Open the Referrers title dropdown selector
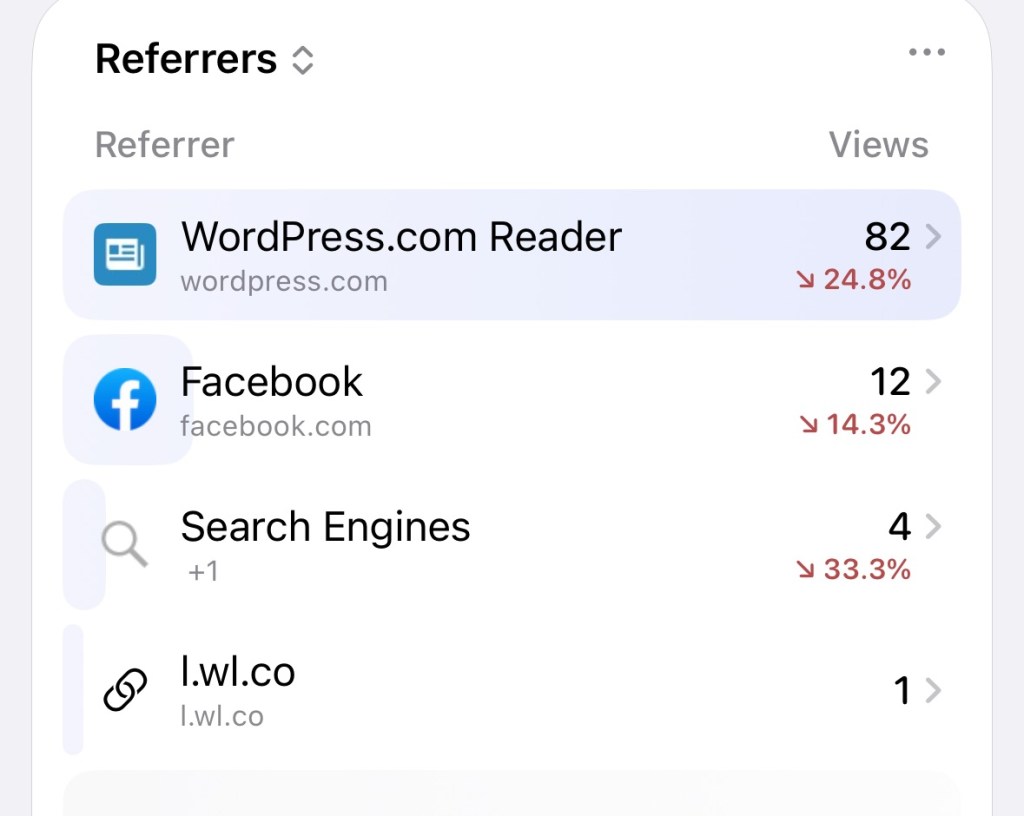1024x816 pixels. tap(302, 61)
